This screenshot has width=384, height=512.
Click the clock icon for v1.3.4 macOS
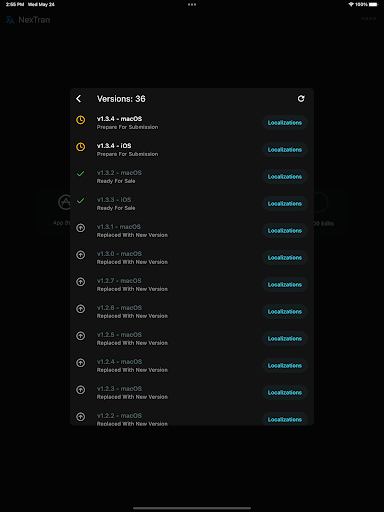click(x=80, y=120)
